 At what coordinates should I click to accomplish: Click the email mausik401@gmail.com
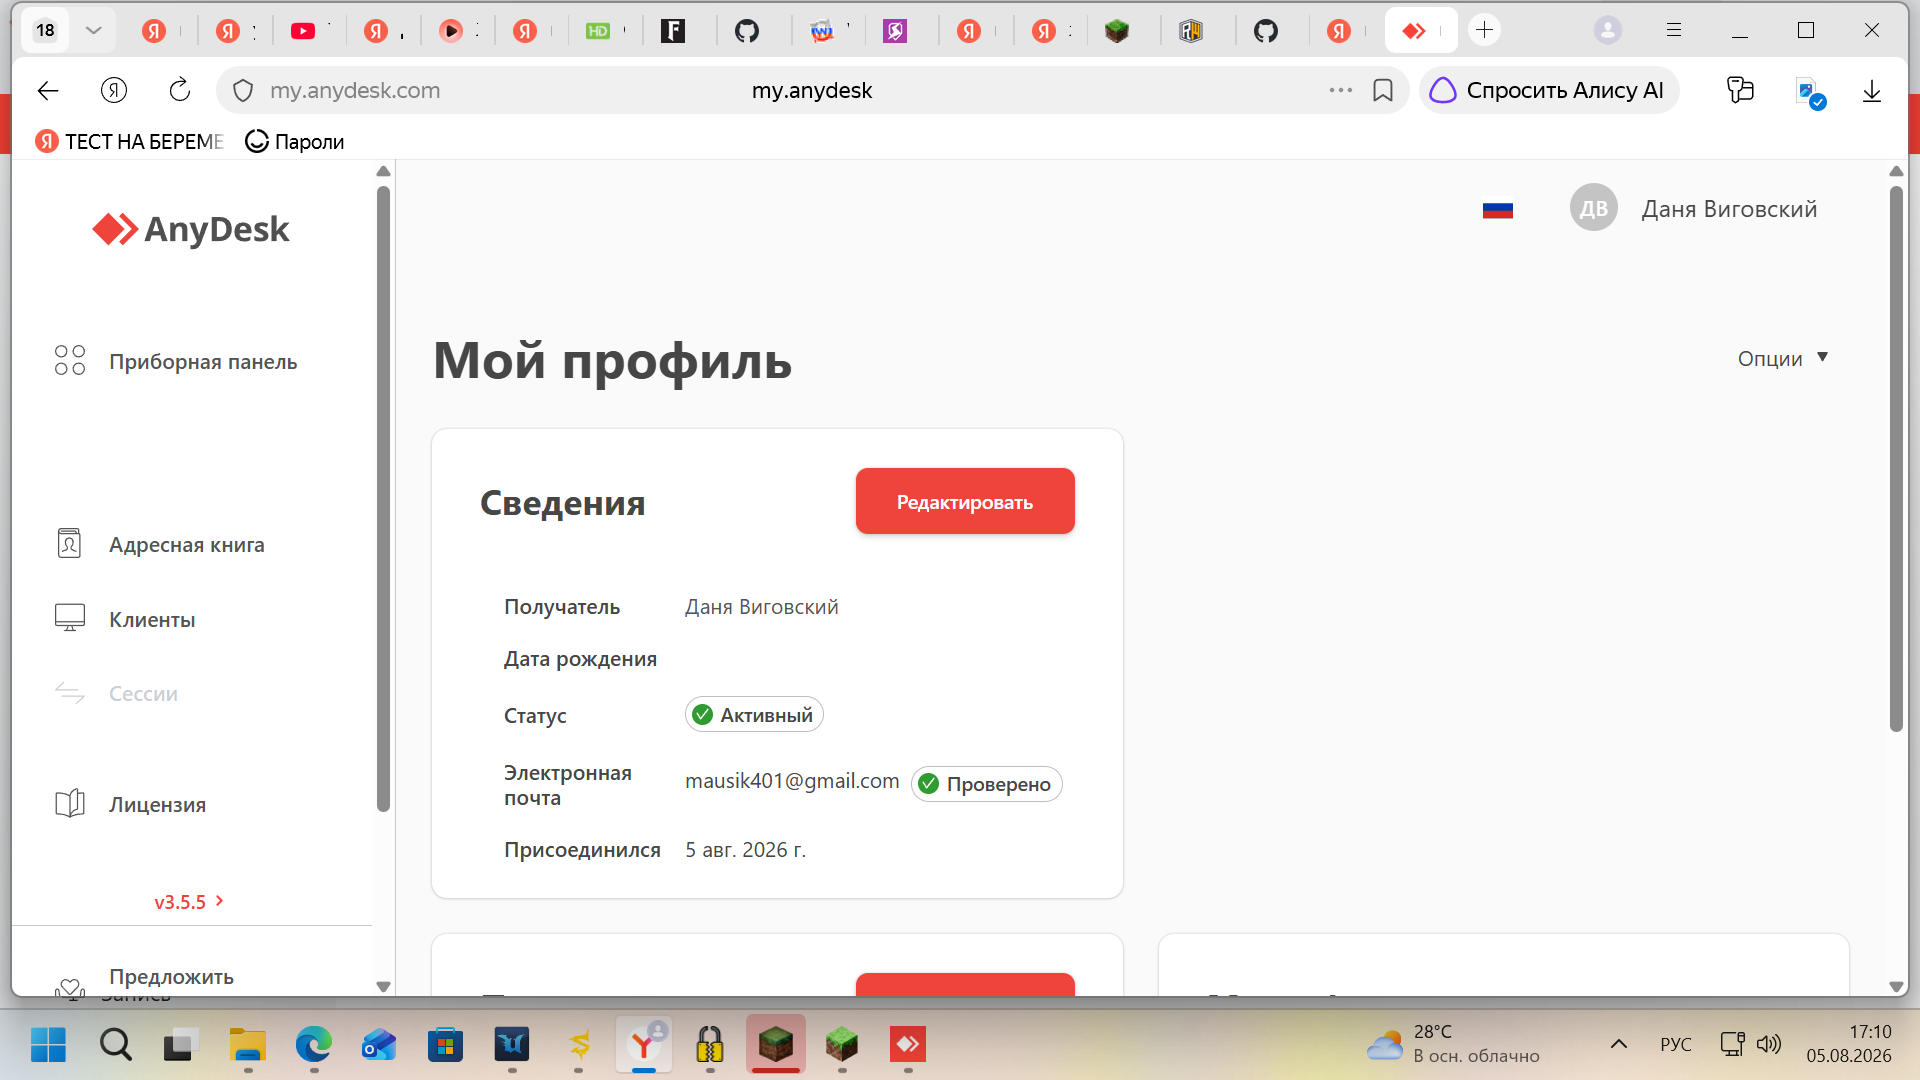pyautogui.click(x=792, y=781)
